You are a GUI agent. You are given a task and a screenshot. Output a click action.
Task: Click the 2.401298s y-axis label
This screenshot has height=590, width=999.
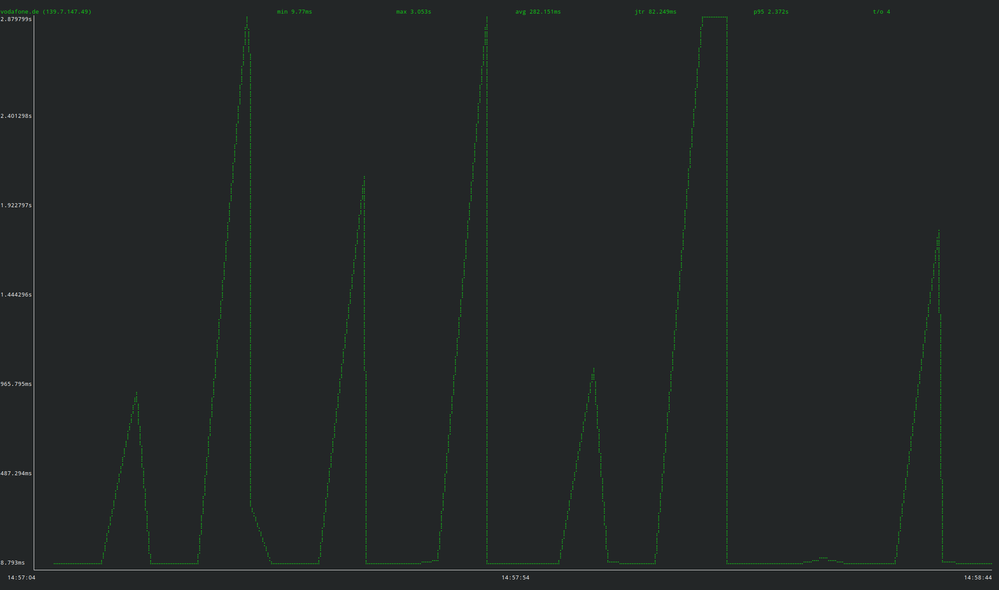pos(16,116)
